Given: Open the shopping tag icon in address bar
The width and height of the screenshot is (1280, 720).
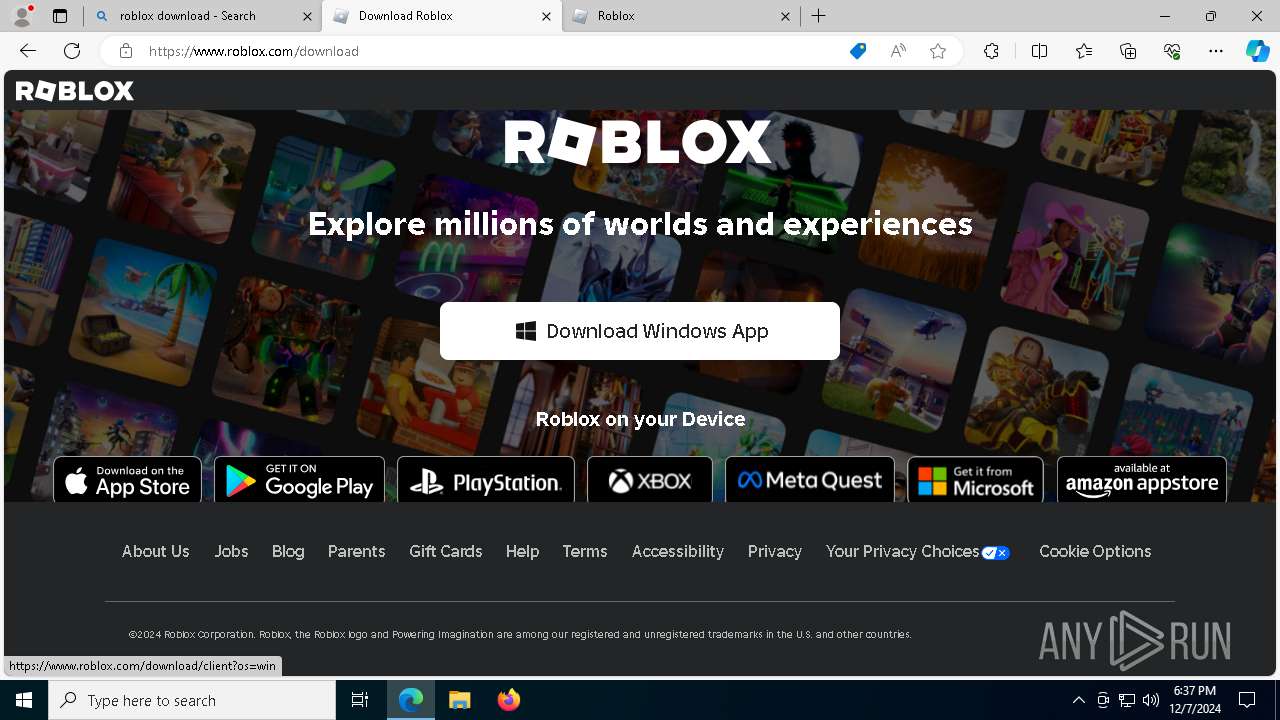Looking at the screenshot, I should 858,51.
